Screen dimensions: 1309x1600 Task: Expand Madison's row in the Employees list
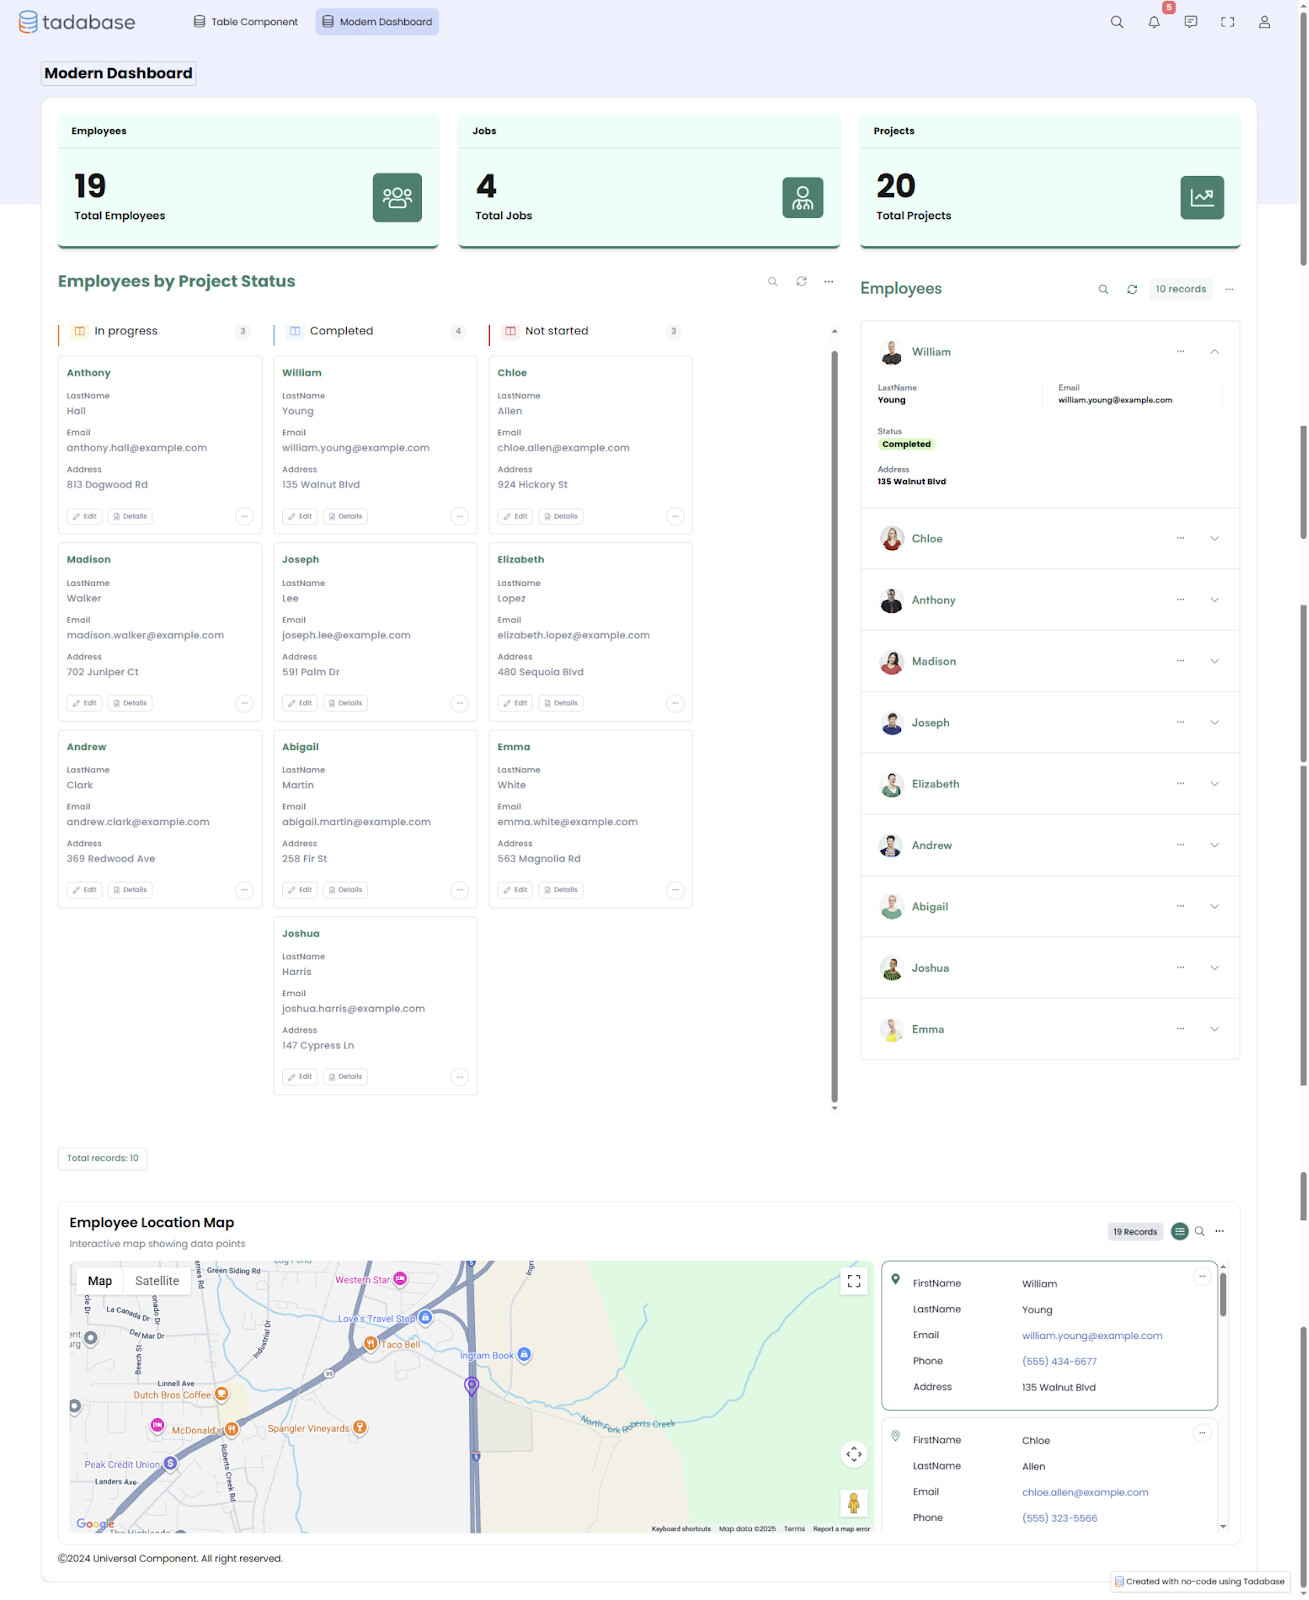(x=1214, y=661)
